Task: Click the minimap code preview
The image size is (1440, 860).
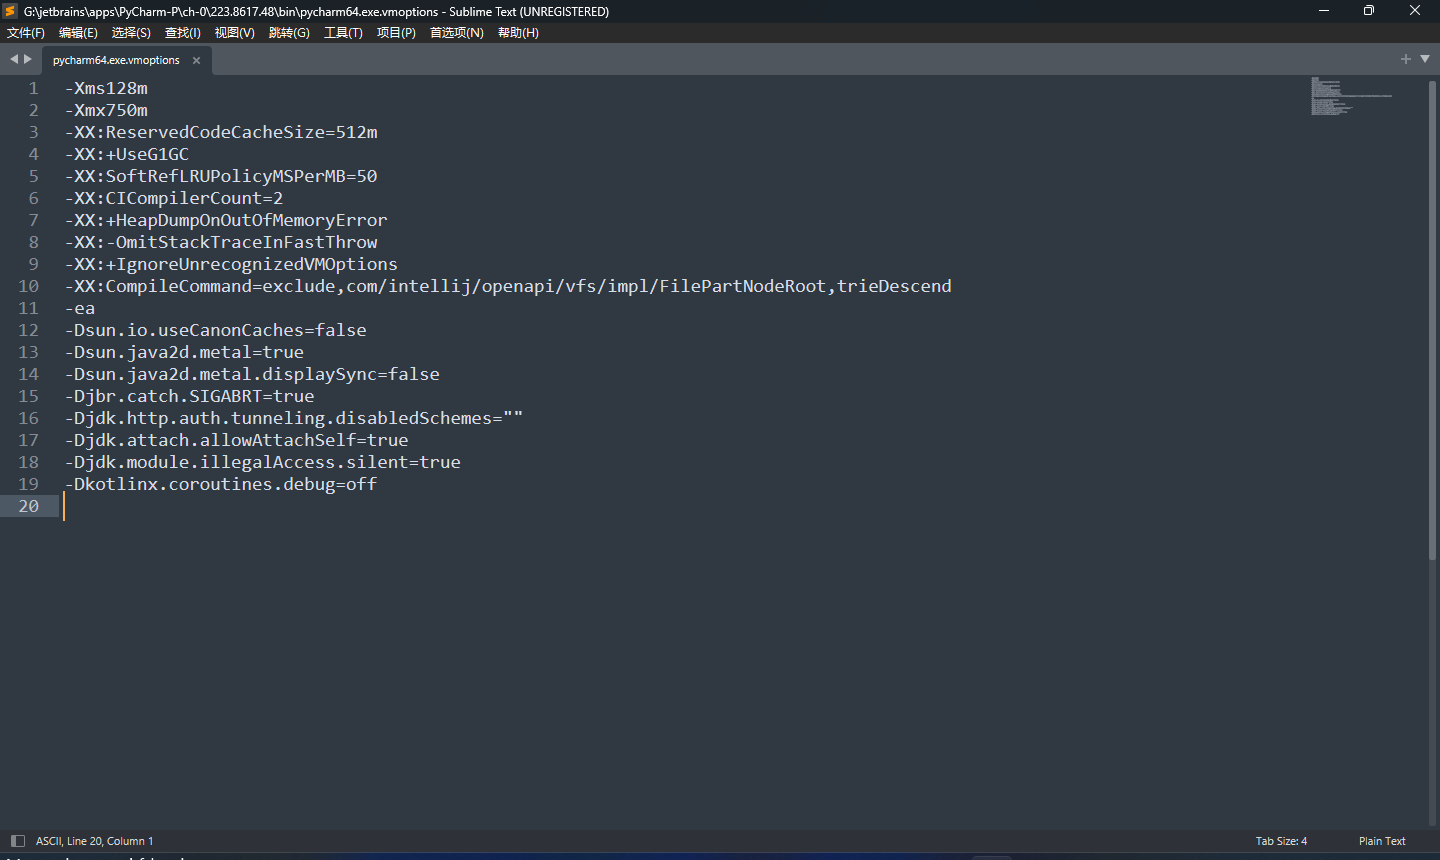Action: pos(1350,96)
